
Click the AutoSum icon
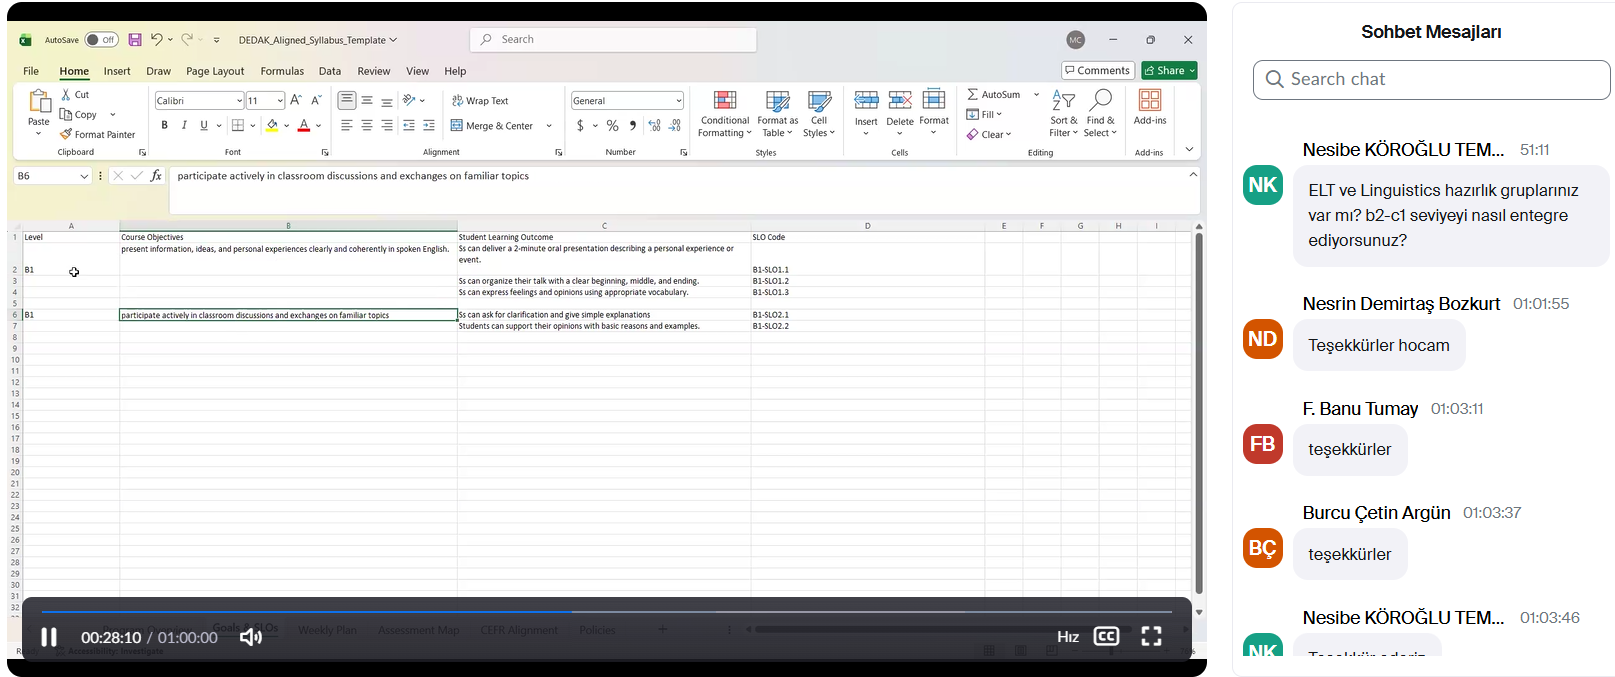993,94
